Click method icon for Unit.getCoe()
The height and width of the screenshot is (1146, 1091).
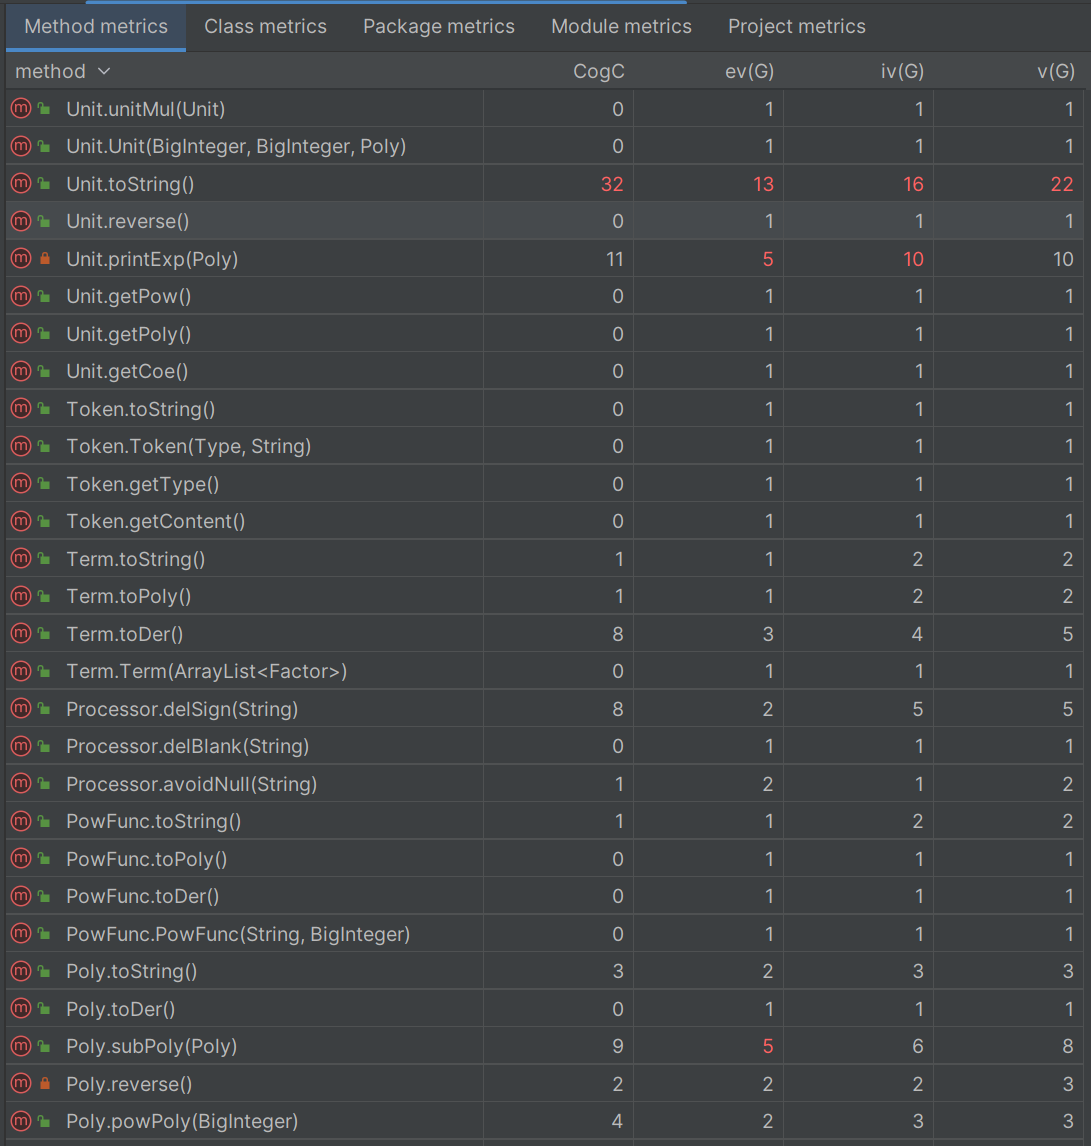pos(21,371)
